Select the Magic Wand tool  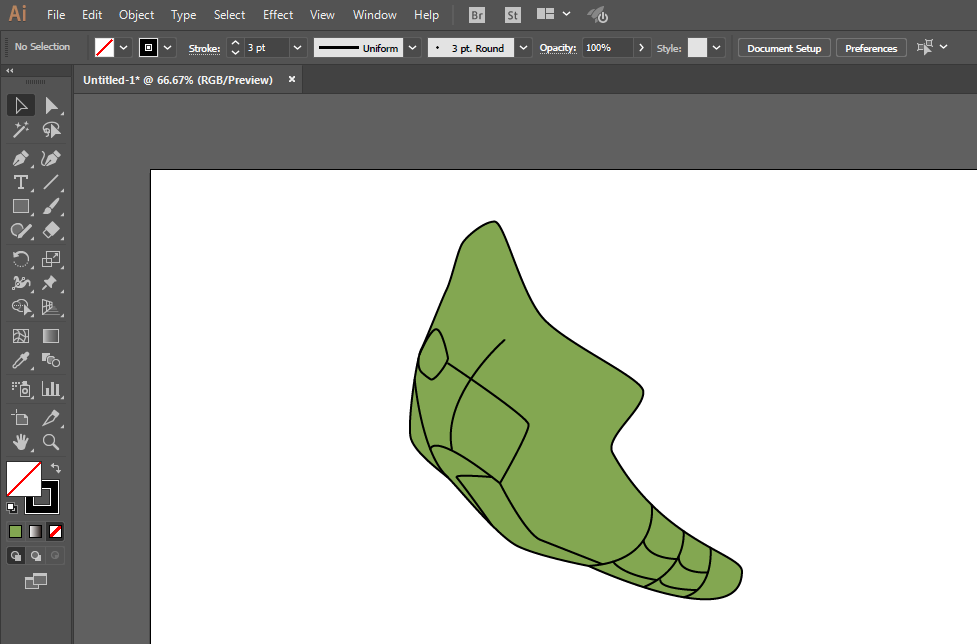click(x=20, y=130)
